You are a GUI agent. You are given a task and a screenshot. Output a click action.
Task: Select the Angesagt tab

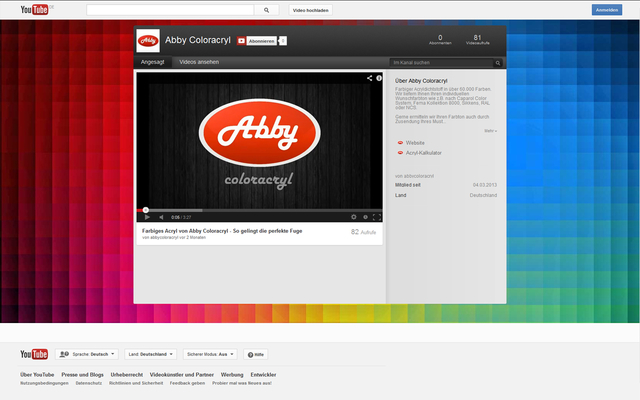coord(152,62)
